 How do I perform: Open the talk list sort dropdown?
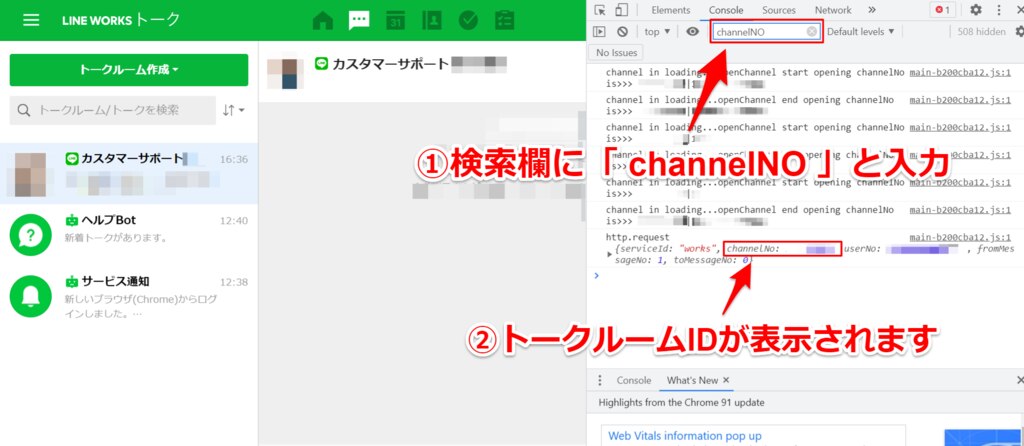tap(233, 110)
